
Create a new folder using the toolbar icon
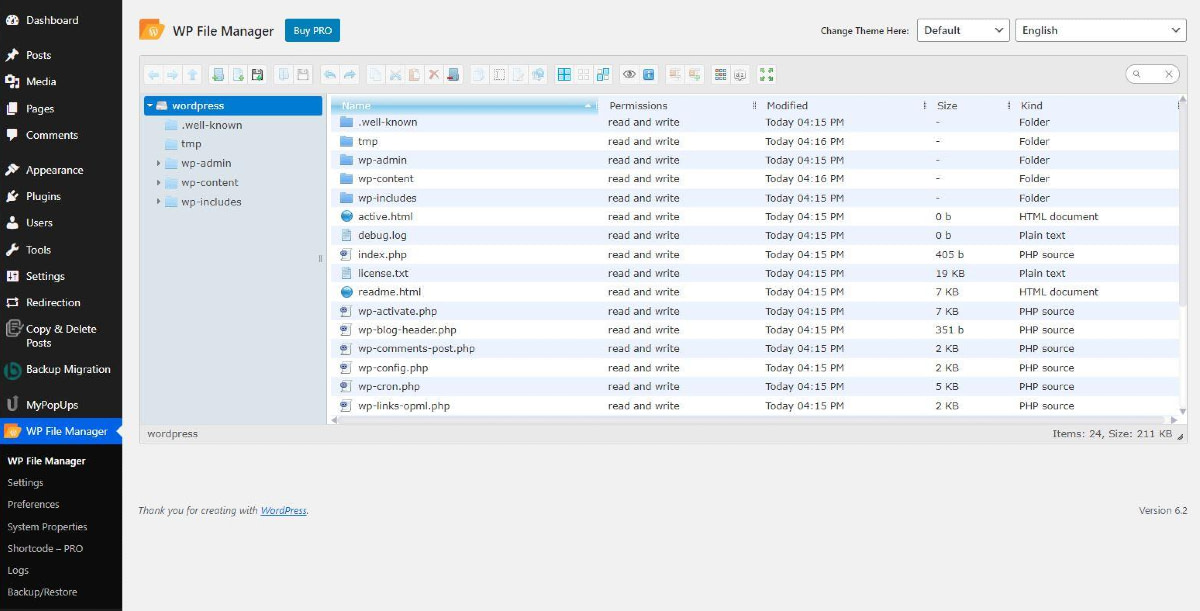tap(219, 73)
